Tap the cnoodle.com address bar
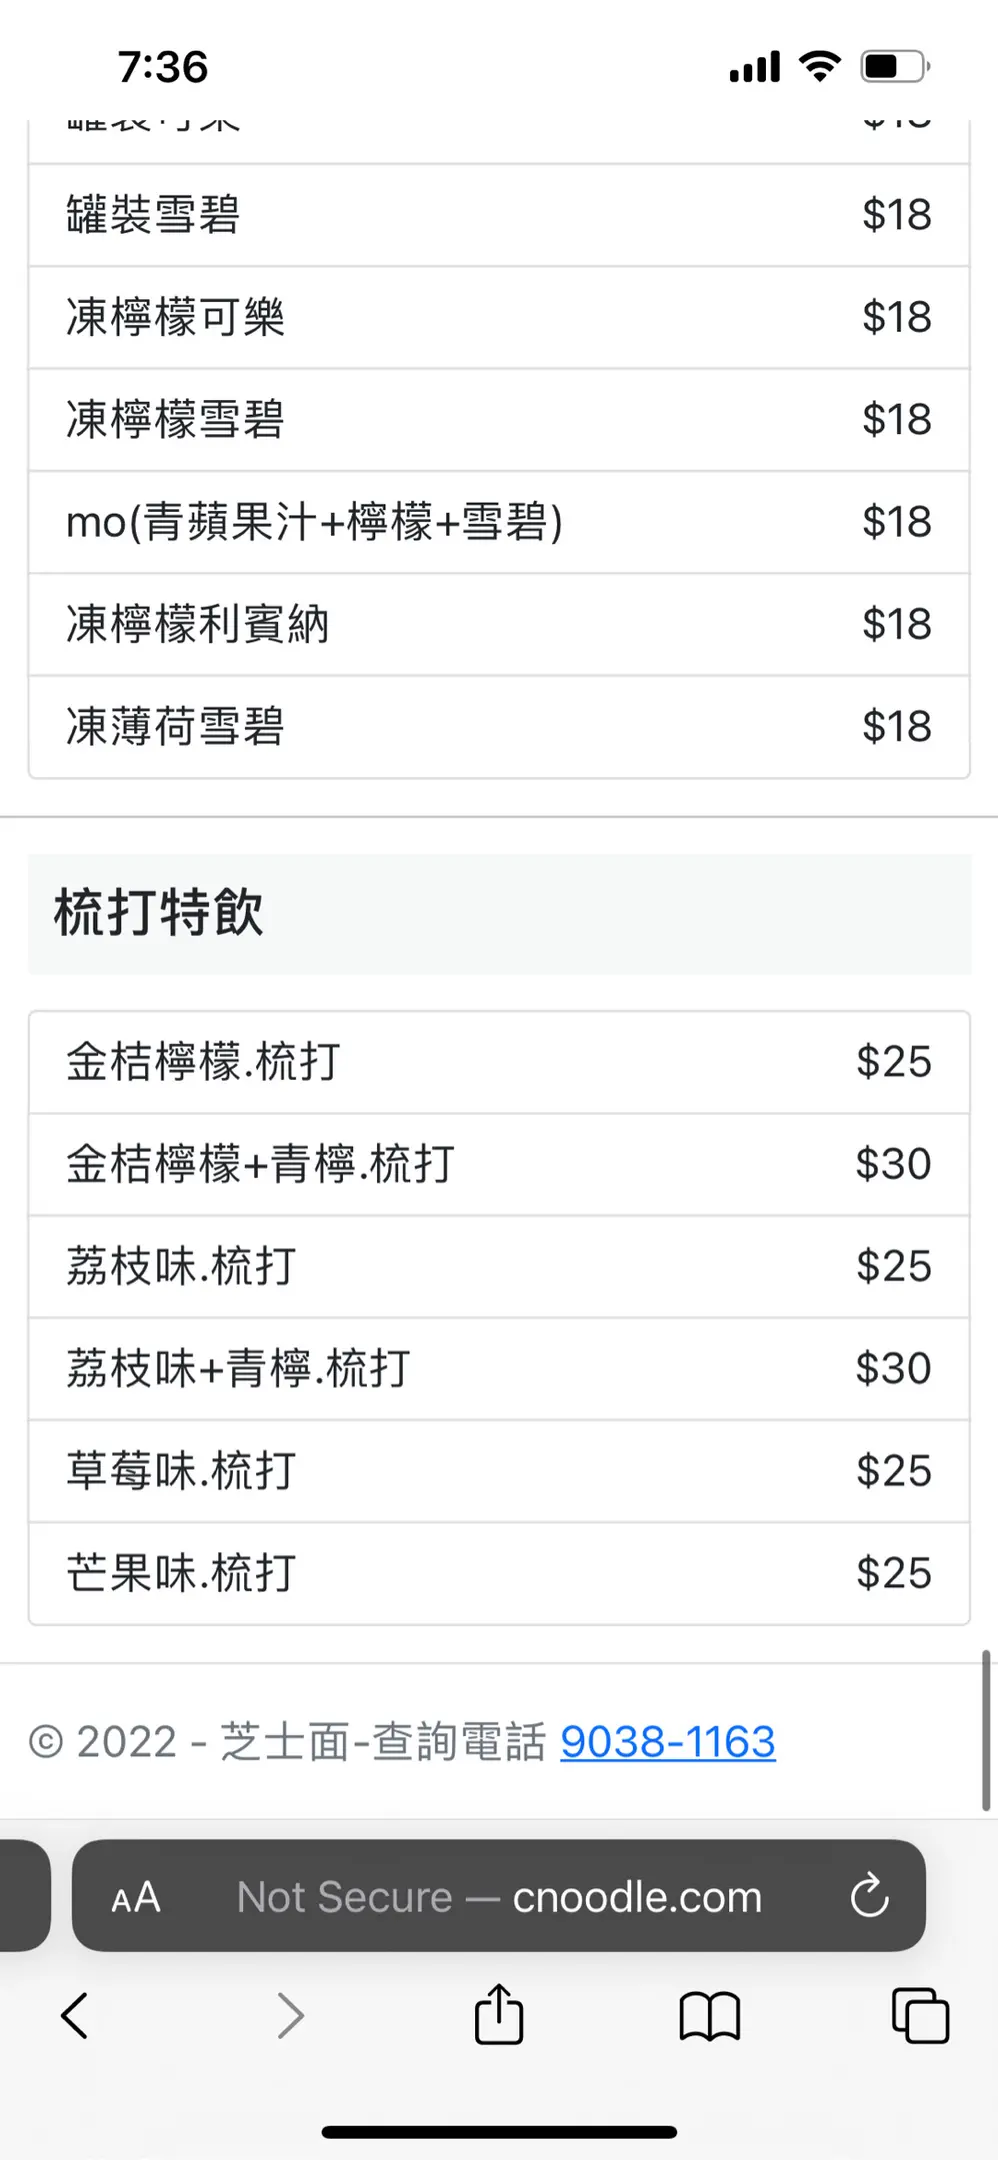This screenshot has width=998, height=2160. pos(500,1897)
